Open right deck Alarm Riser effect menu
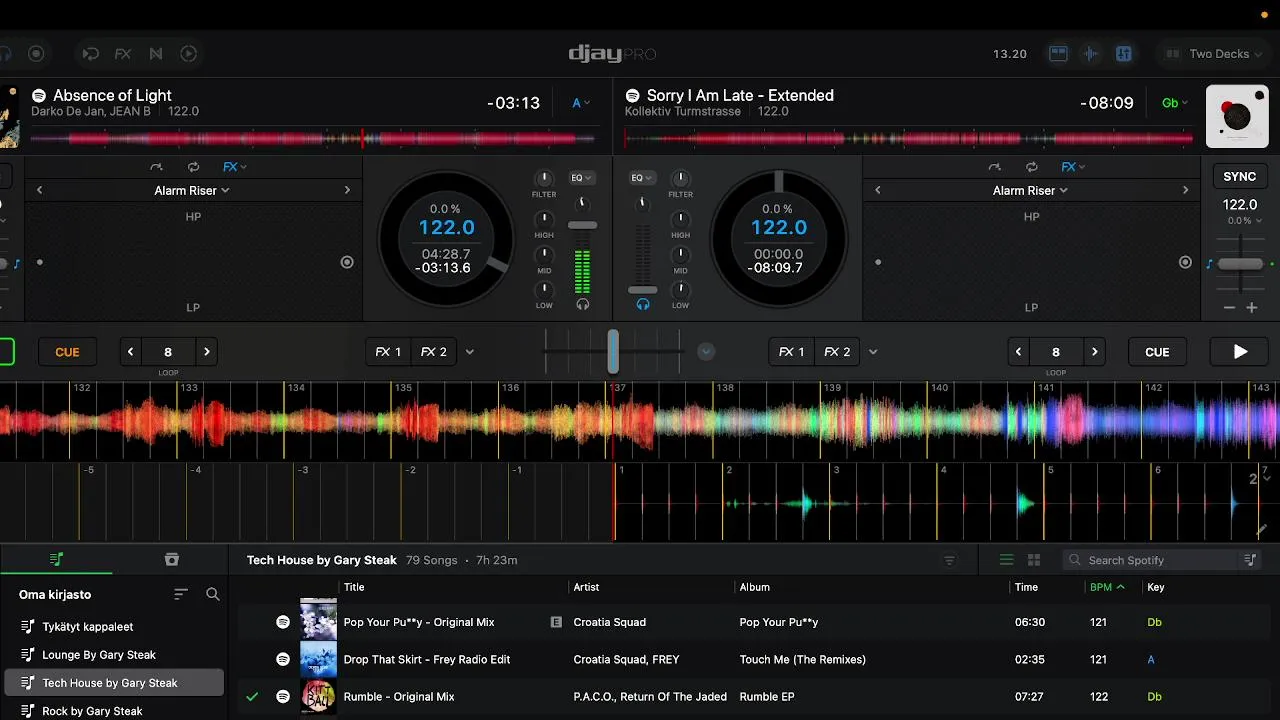The height and width of the screenshot is (720, 1280). 1030,190
